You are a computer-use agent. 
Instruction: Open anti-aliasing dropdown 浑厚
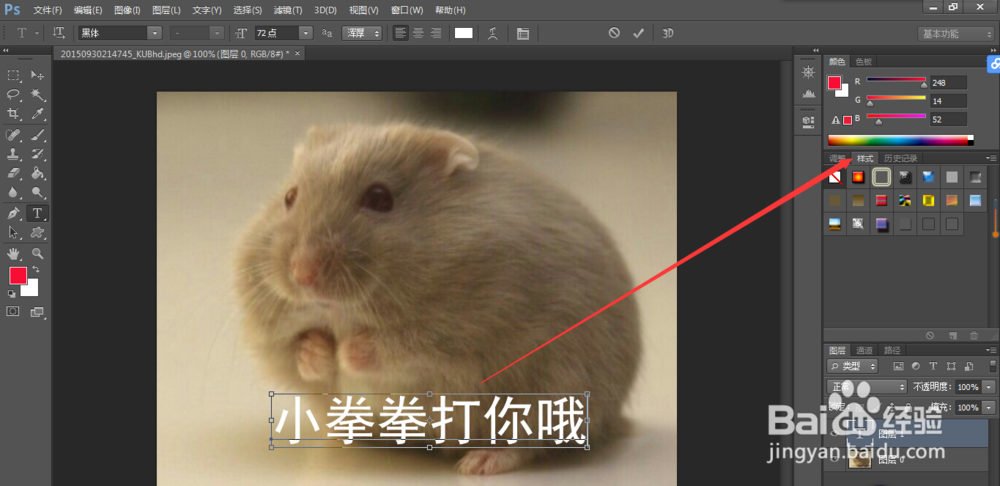tap(362, 33)
